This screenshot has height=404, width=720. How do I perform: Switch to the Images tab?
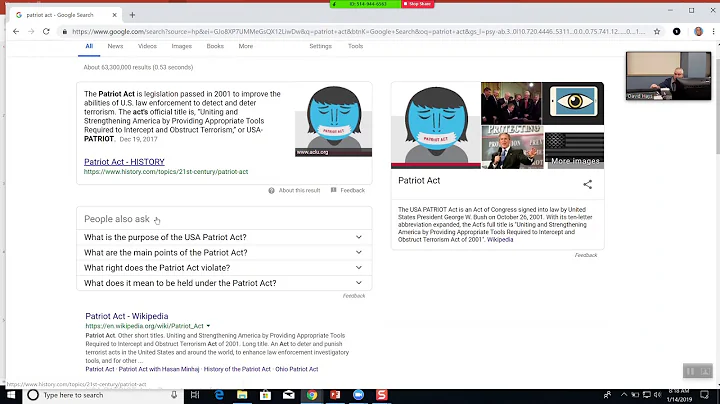(181, 46)
